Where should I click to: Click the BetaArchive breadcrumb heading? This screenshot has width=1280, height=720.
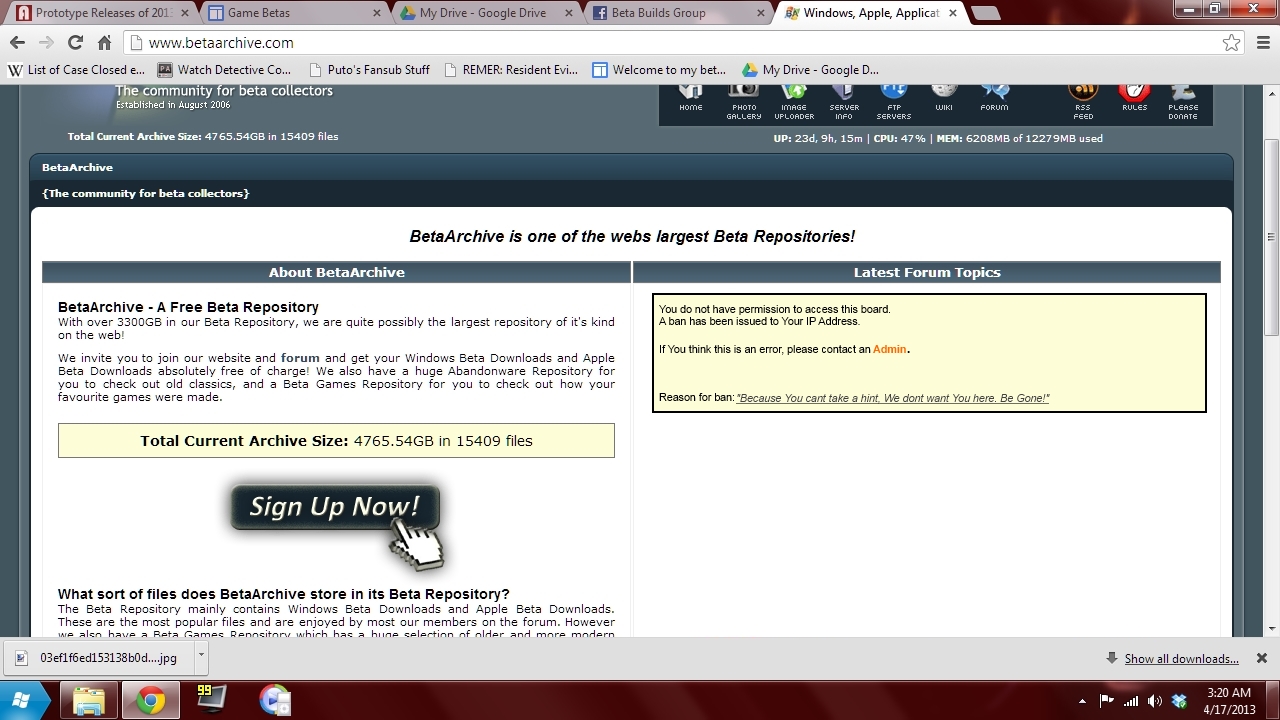[x=77, y=167]
